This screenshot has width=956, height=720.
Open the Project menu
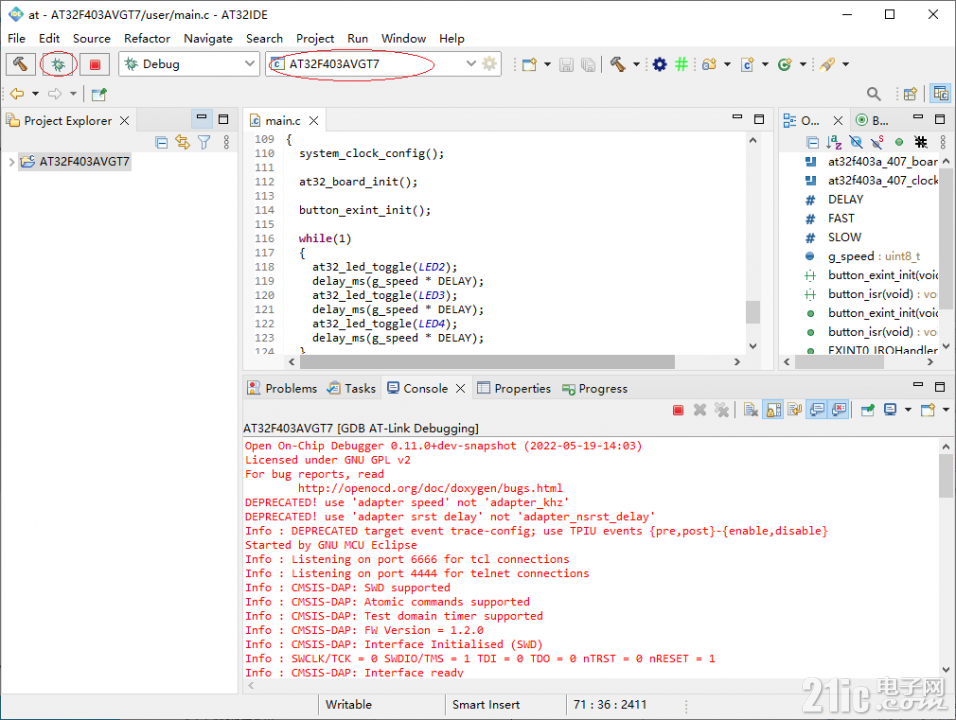[315, 38]
